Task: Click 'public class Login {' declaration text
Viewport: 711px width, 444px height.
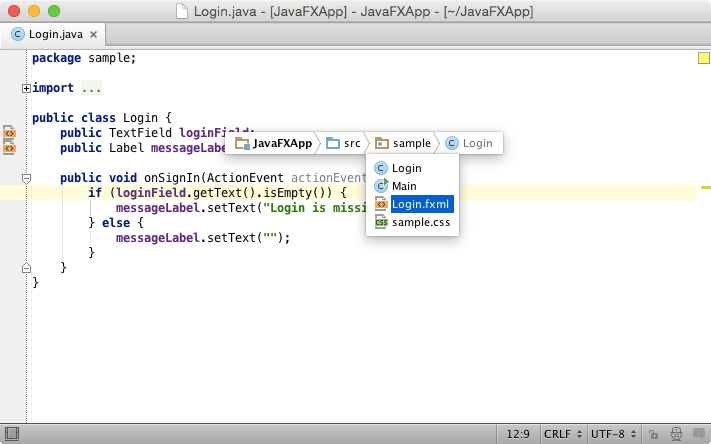Action: coord(102,118)
